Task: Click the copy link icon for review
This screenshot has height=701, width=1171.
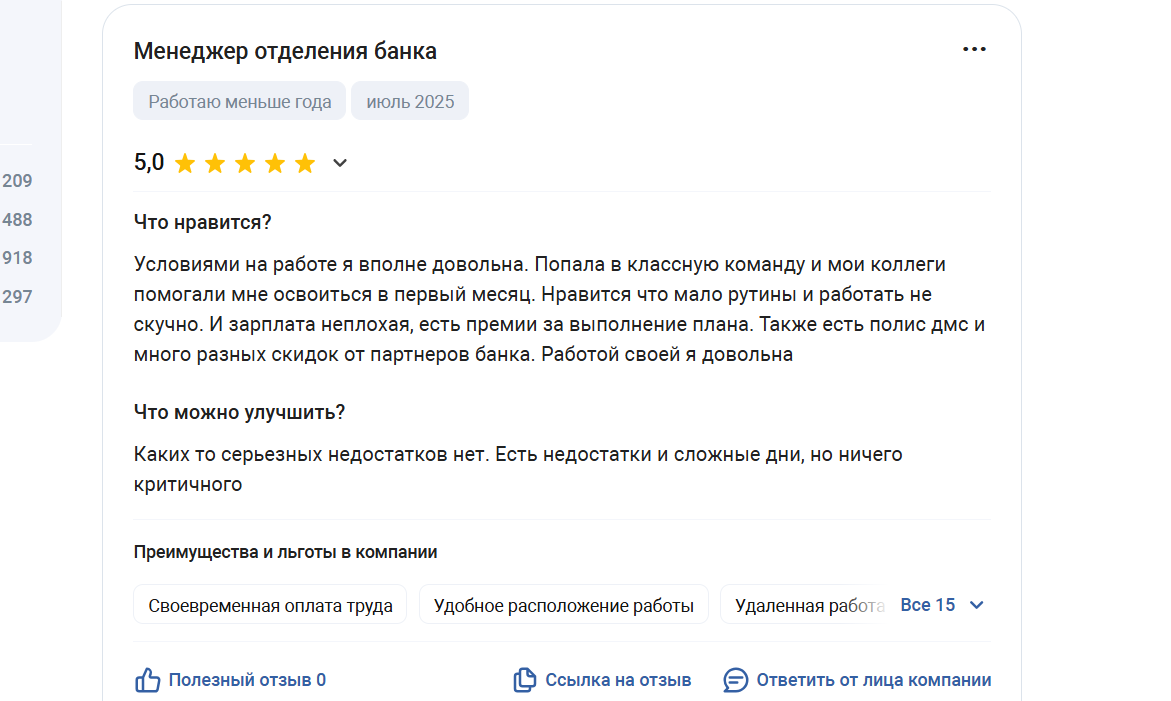Action: click(524, 680)
